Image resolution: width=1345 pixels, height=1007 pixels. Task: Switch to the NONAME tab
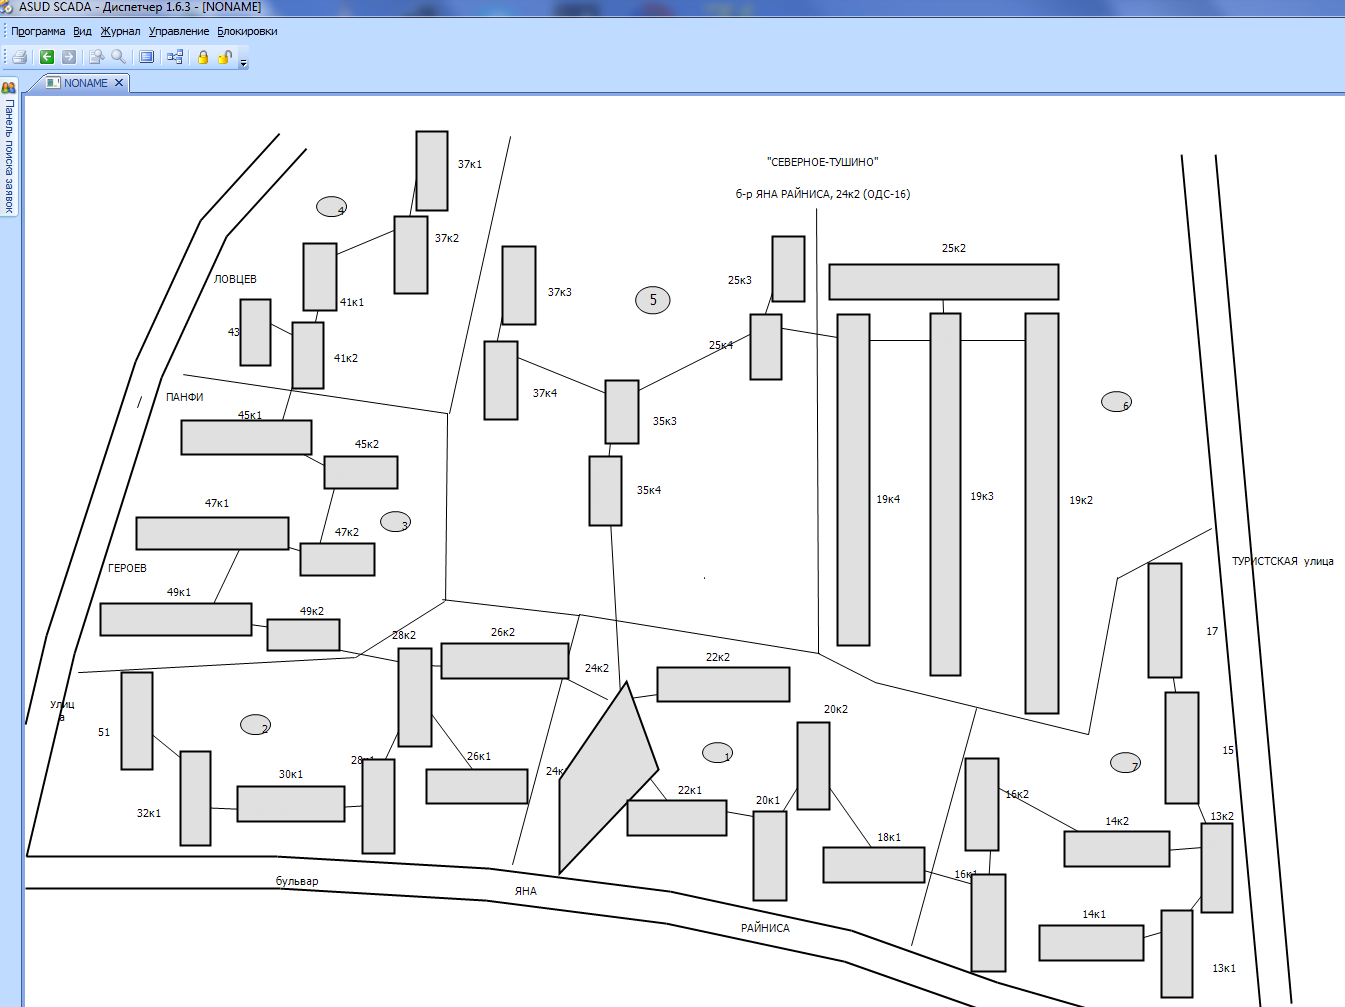85,83
